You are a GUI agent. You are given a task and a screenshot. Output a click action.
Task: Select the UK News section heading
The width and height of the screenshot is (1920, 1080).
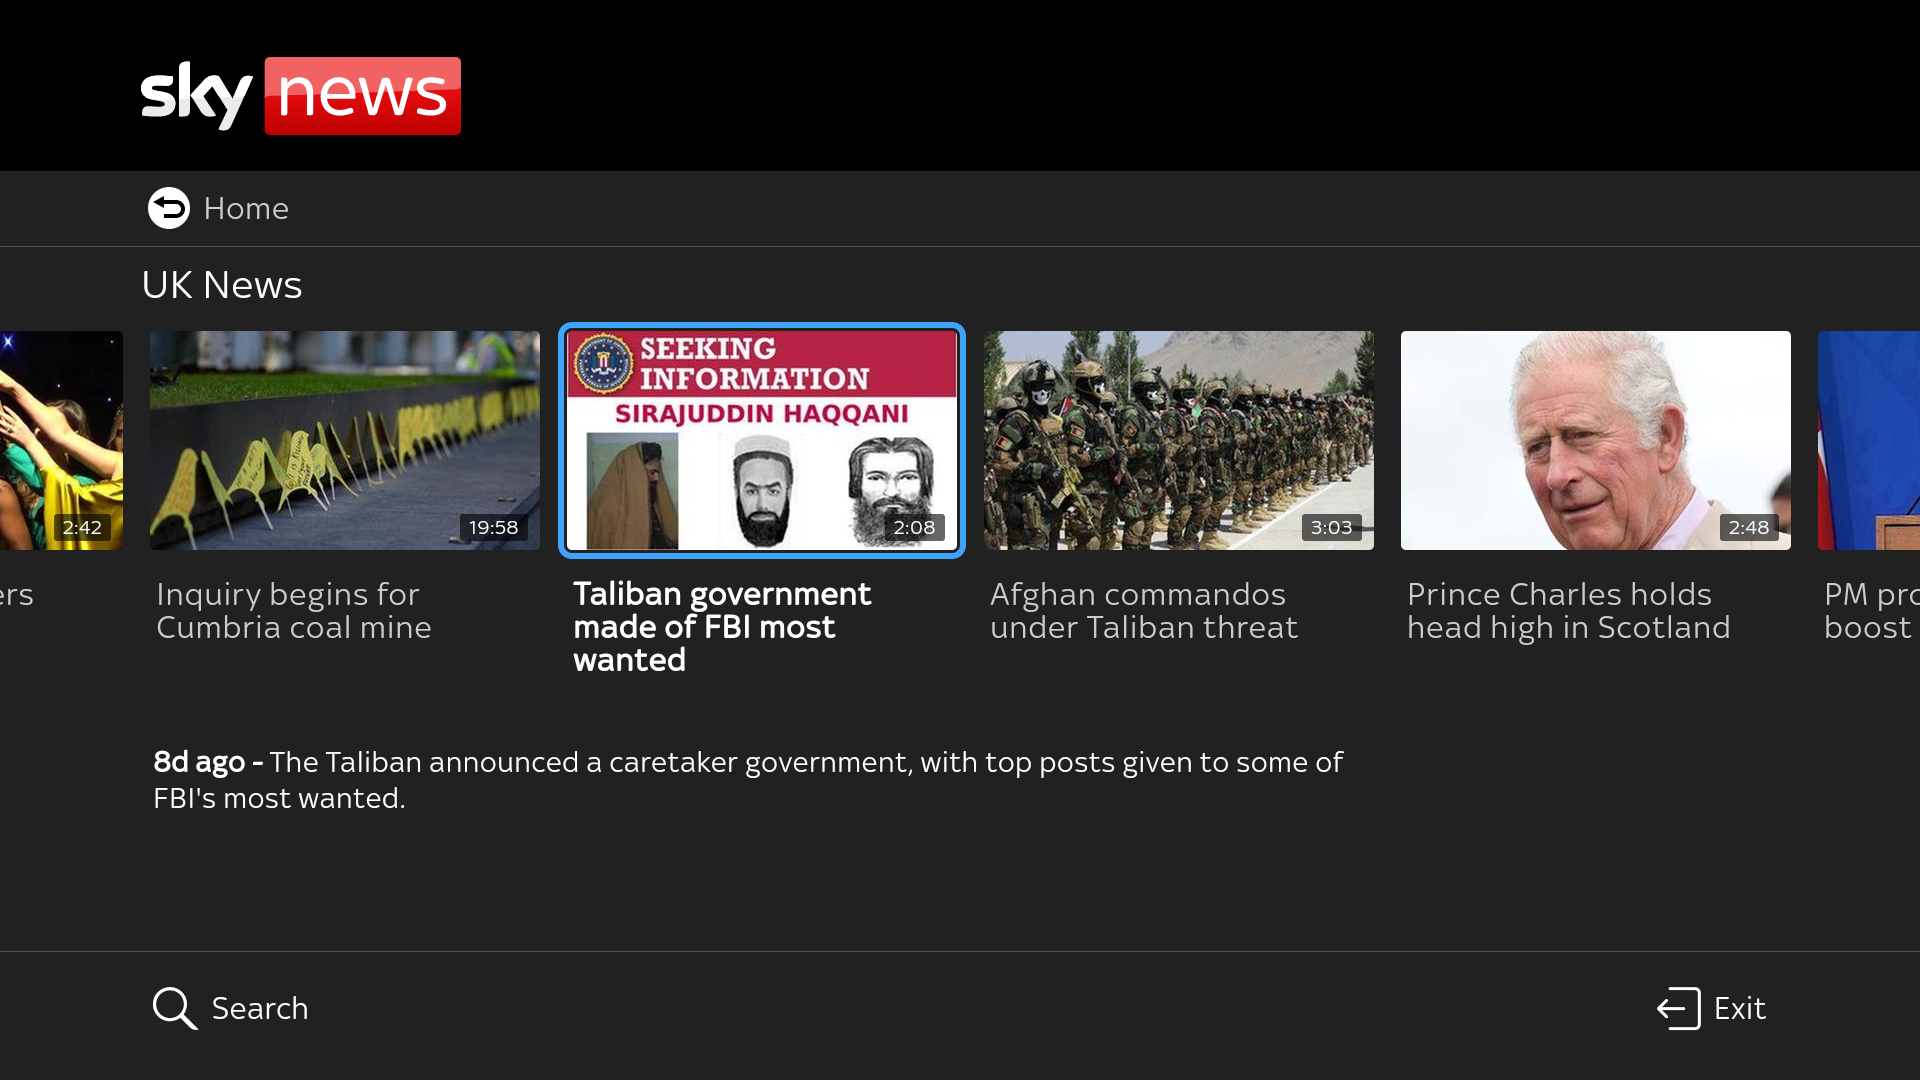pos(222,284)
